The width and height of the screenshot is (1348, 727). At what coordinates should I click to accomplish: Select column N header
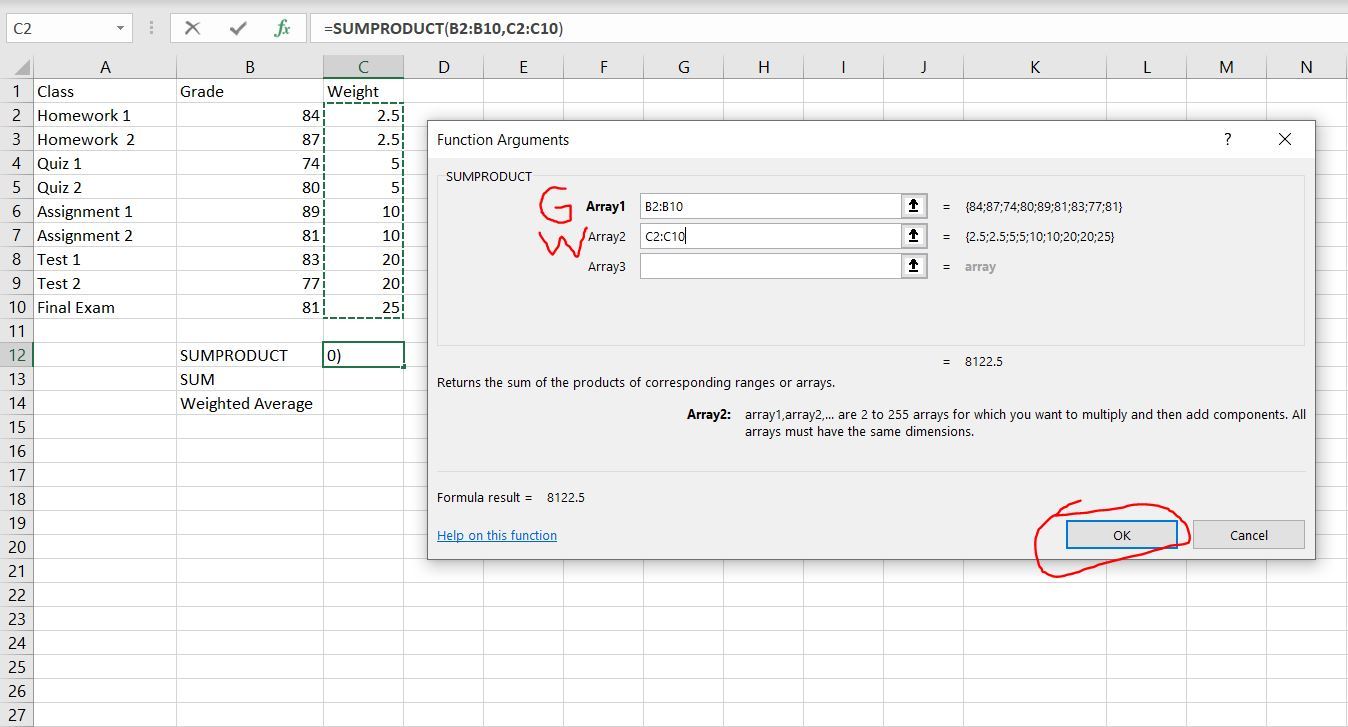(x=1306, y=67)
